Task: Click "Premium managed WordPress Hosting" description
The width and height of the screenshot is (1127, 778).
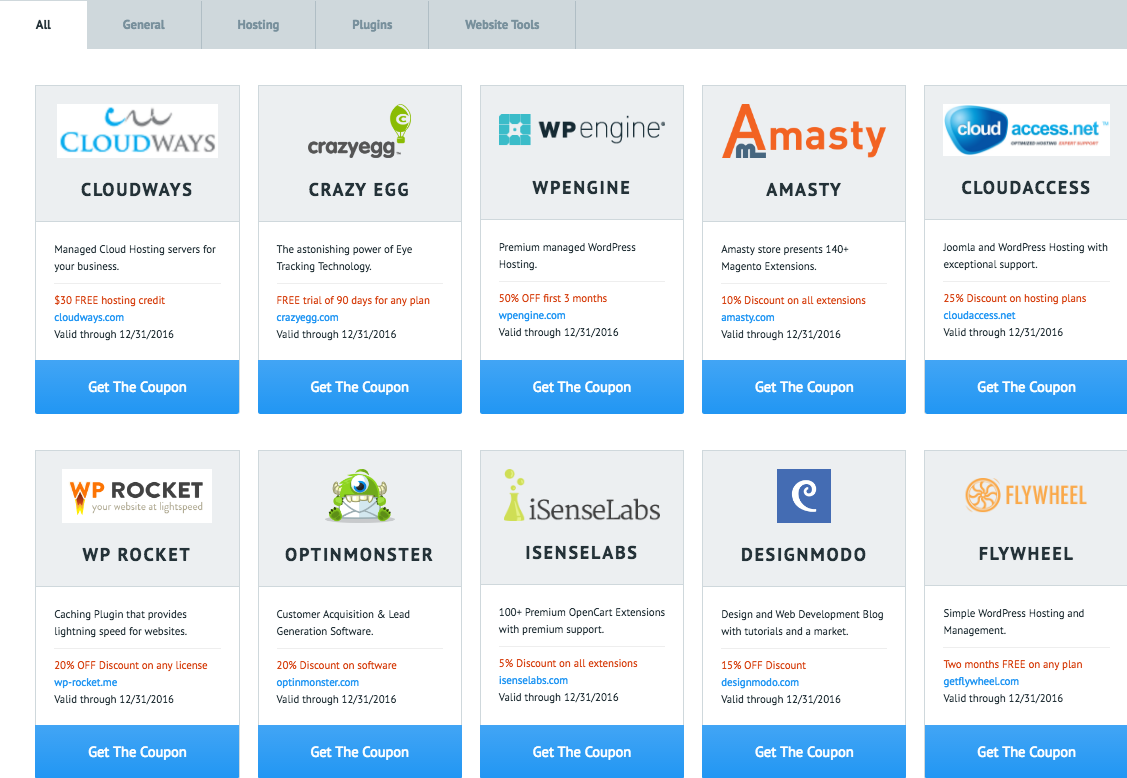Action: (567, 255)
